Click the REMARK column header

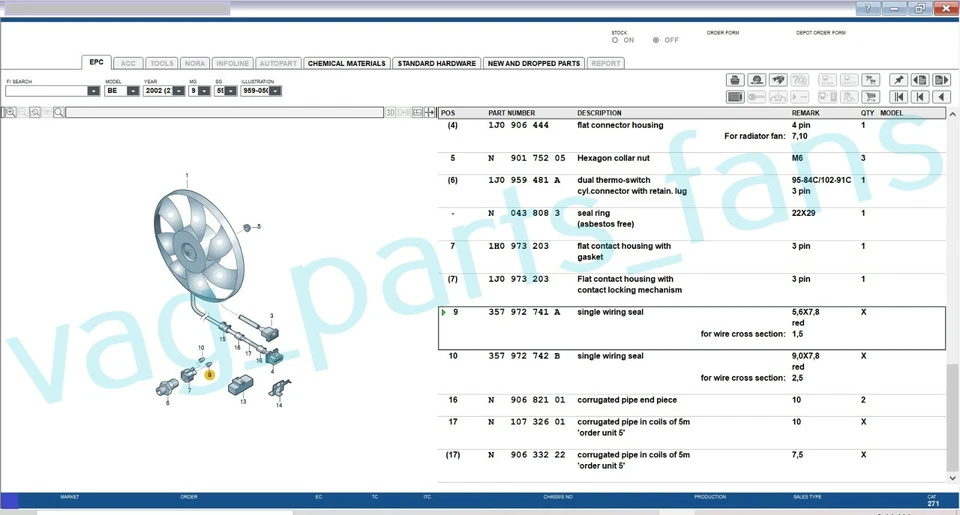pyautogui.click(x=805, y=113)
